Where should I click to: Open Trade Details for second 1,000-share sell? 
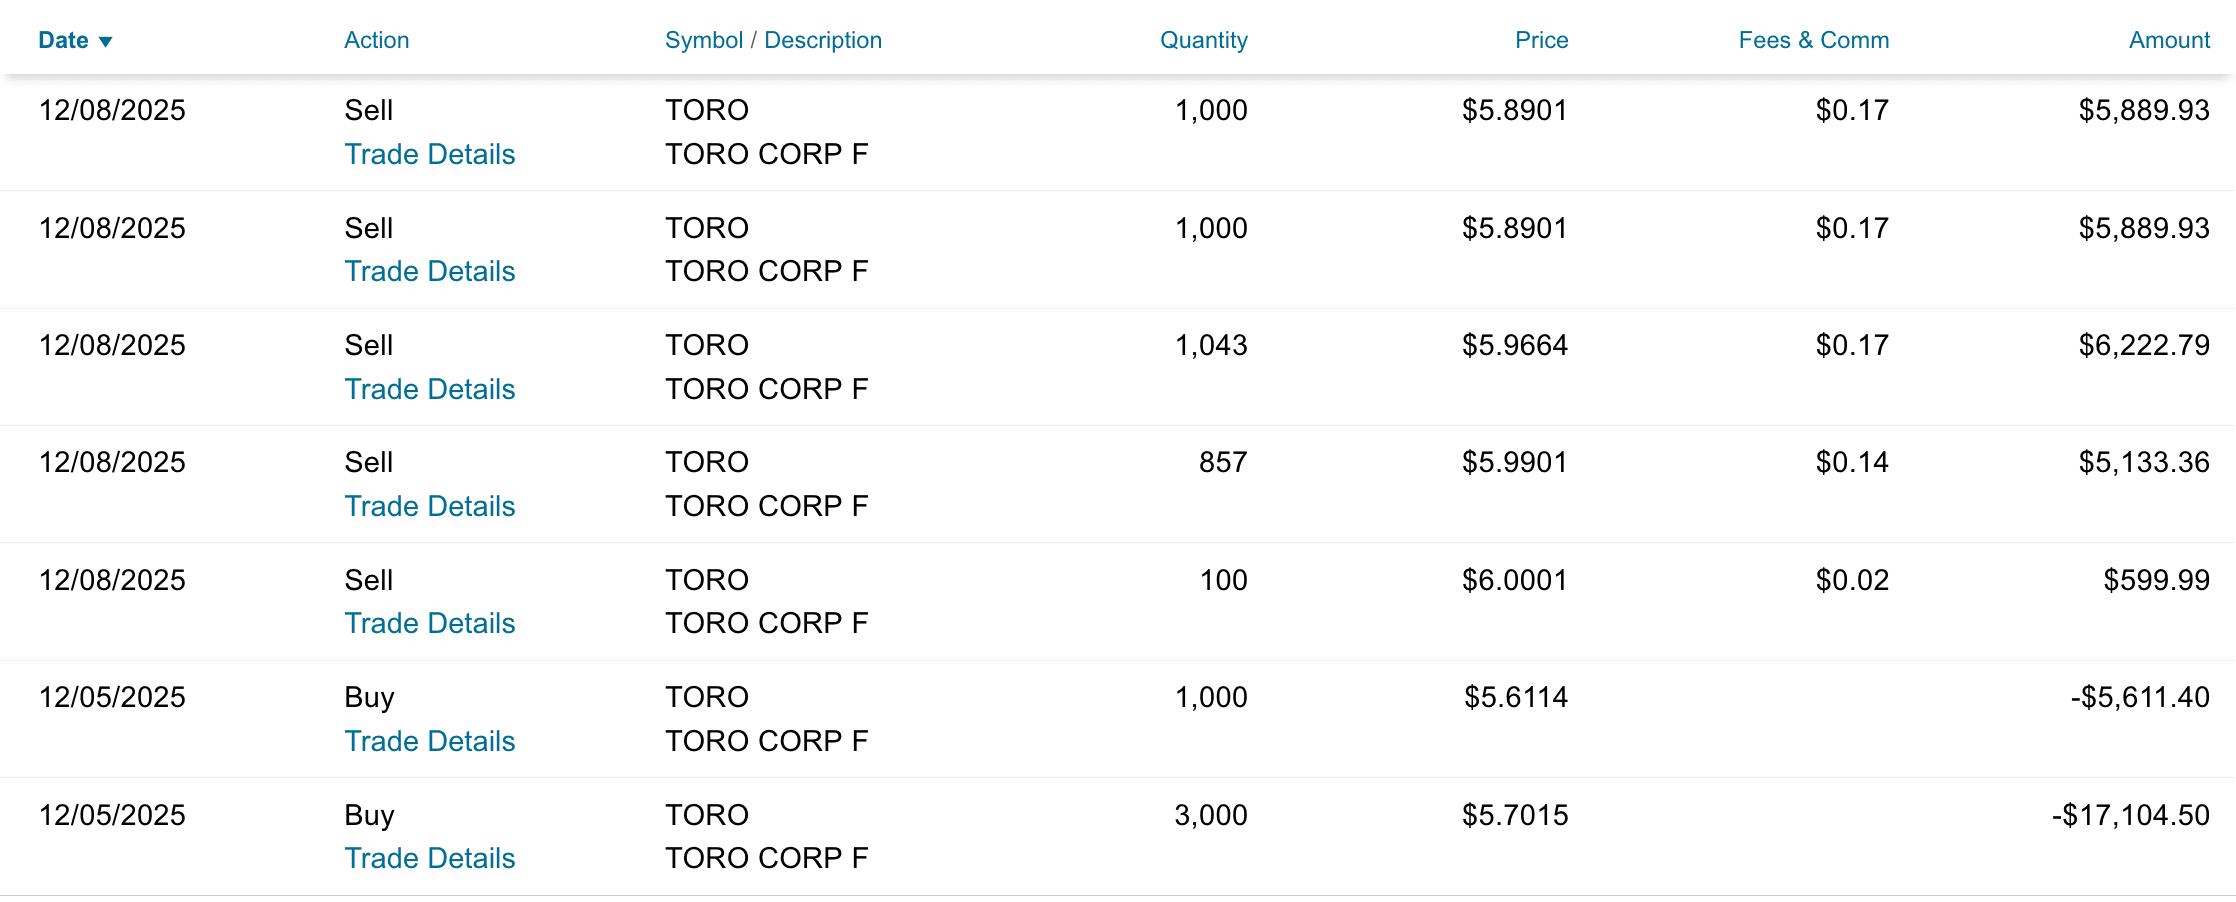click(429, 271)
